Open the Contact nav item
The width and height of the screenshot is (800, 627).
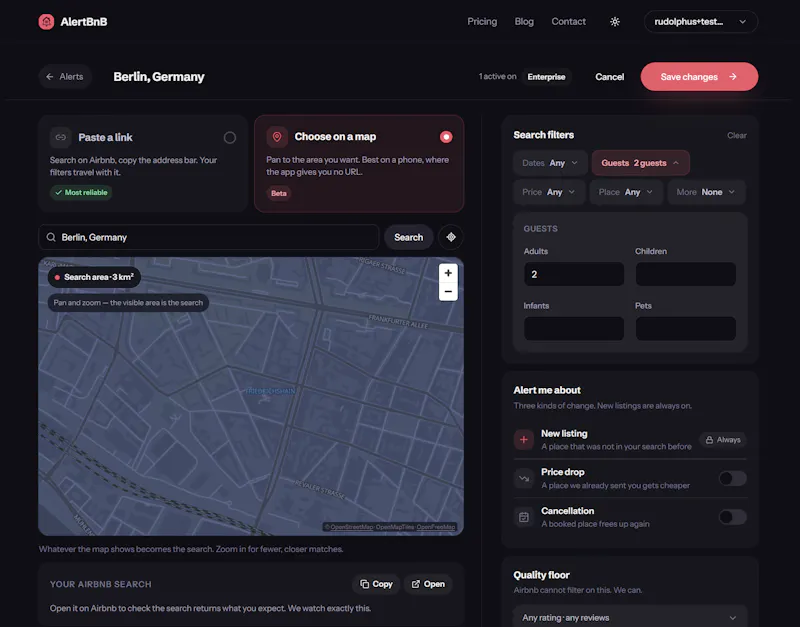click(x=568, y=21)
